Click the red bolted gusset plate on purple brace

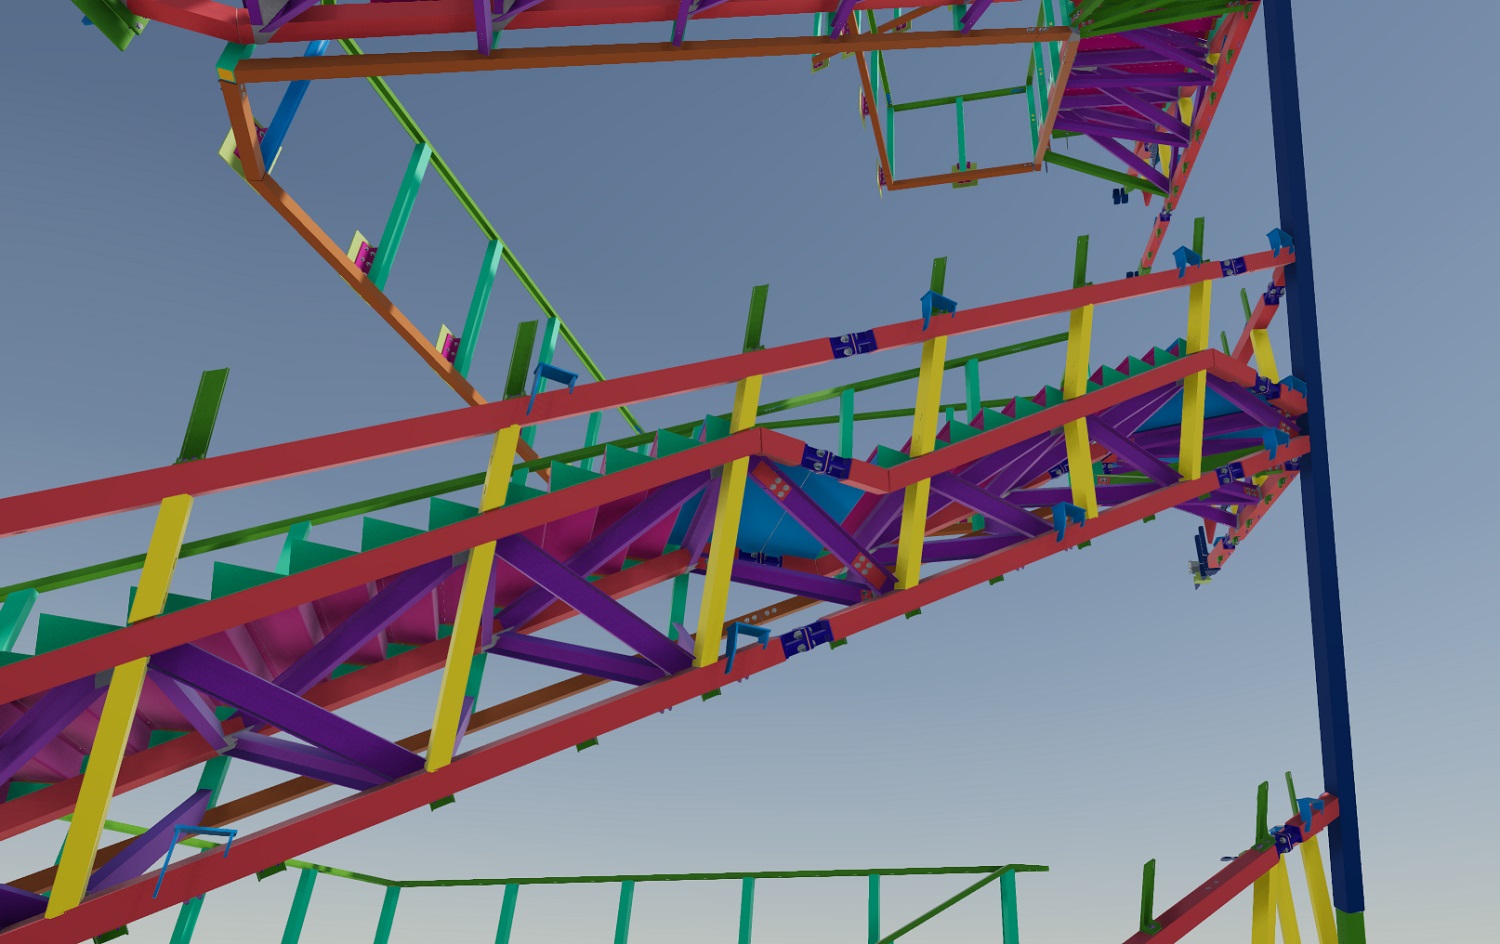pyautogui.click(x=778, y=487)
